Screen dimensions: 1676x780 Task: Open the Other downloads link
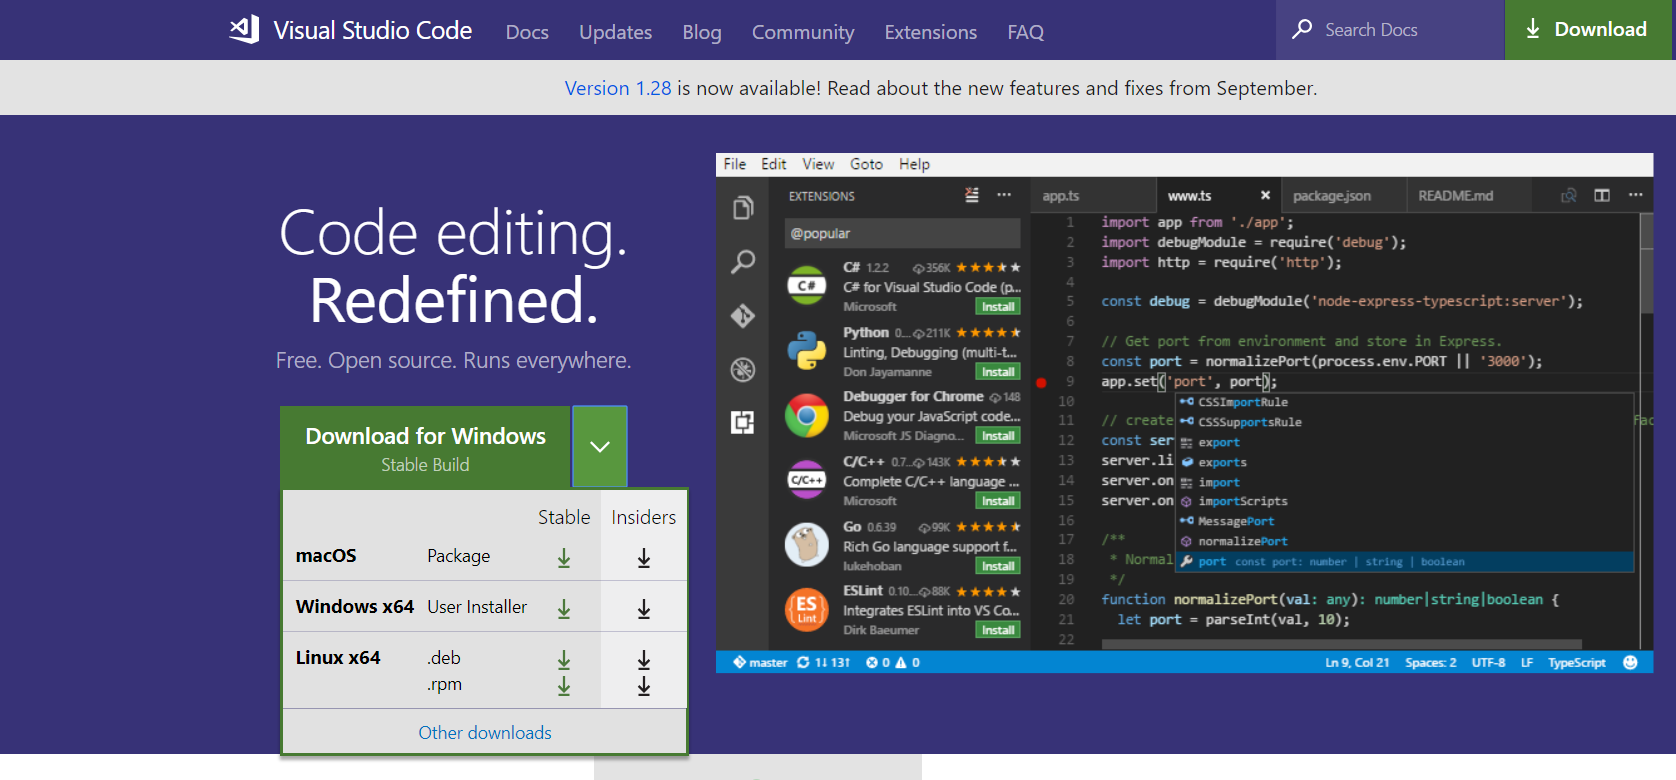(x=485, y=733)
